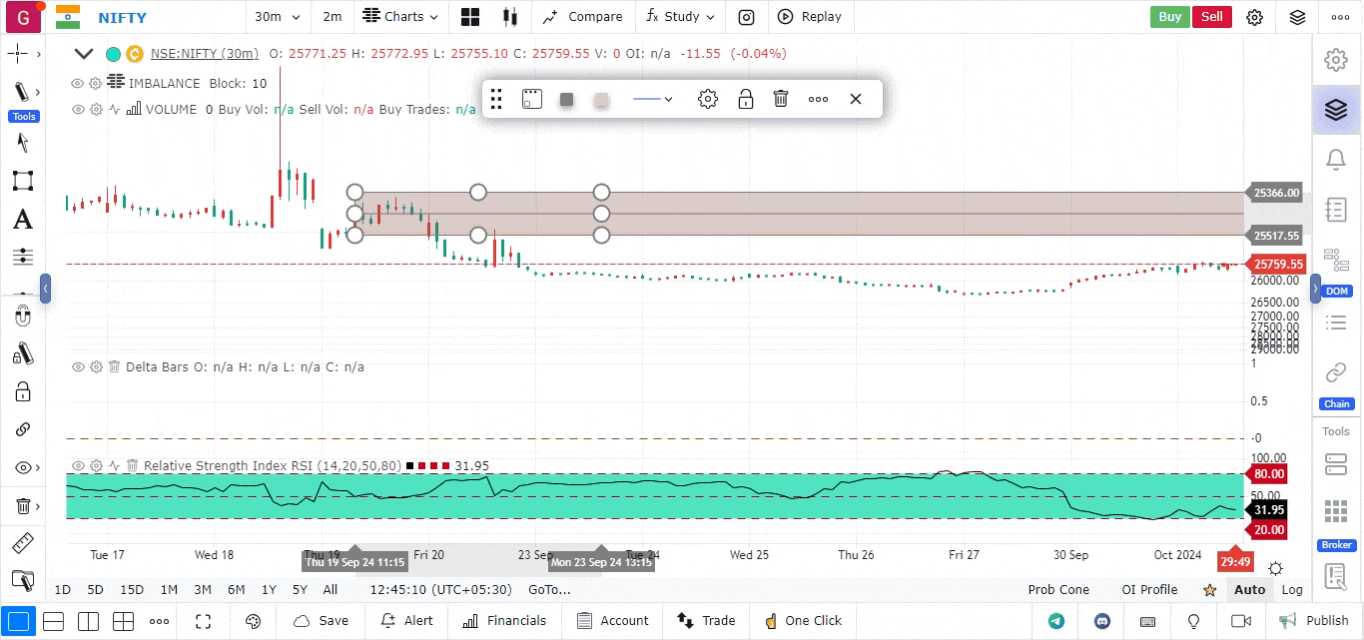Open the DOM panel
Screen dimensions: 1364x640
[x=1335, y=271]
